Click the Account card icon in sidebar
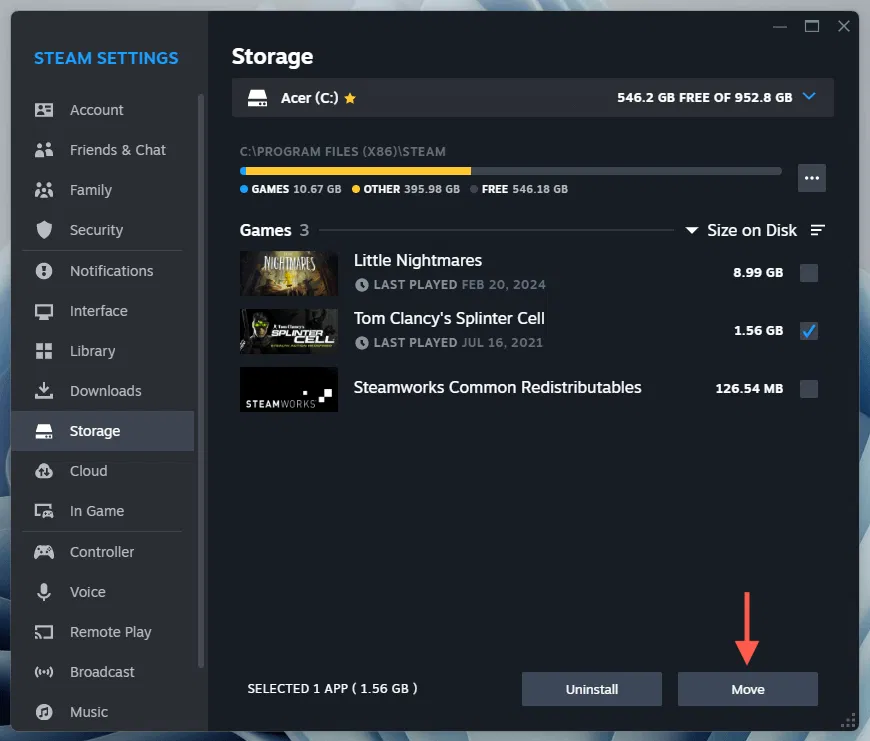Screen dimensions: 870x741 click(x=44, y=110)
